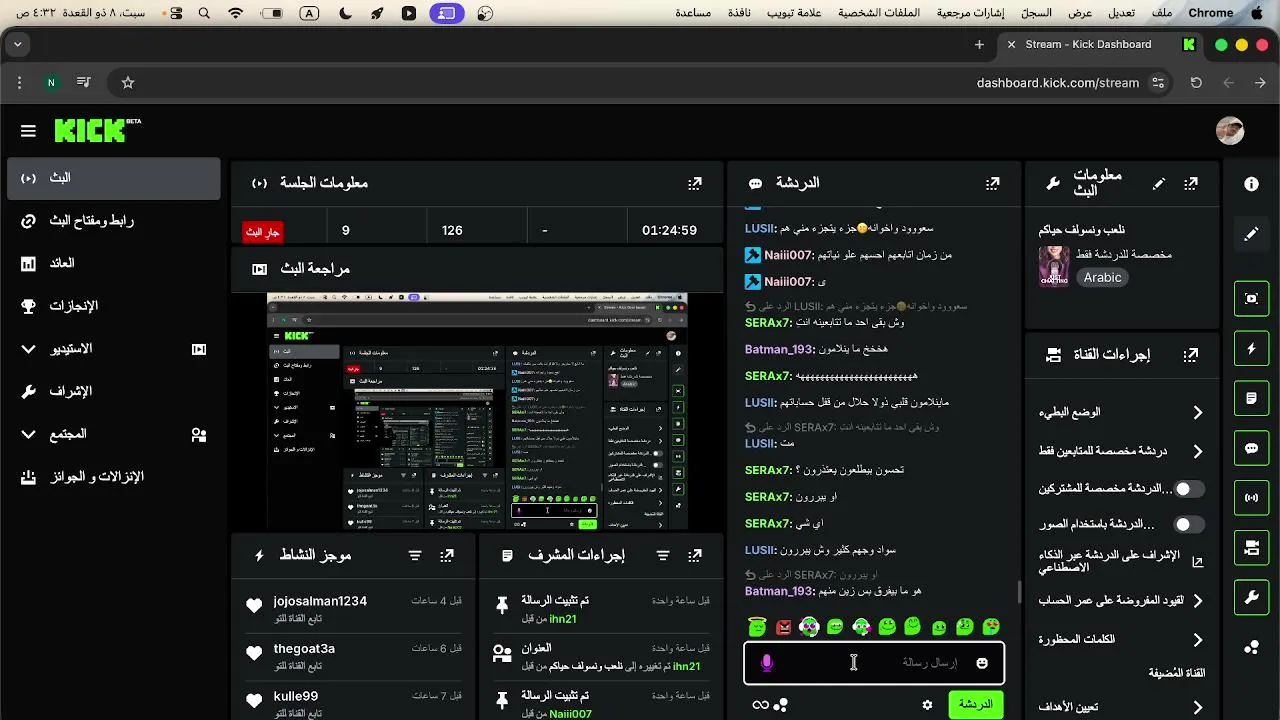Open Drops and Rewards sidebar item
Screen dimensions: 1280x720
point(113,477)
